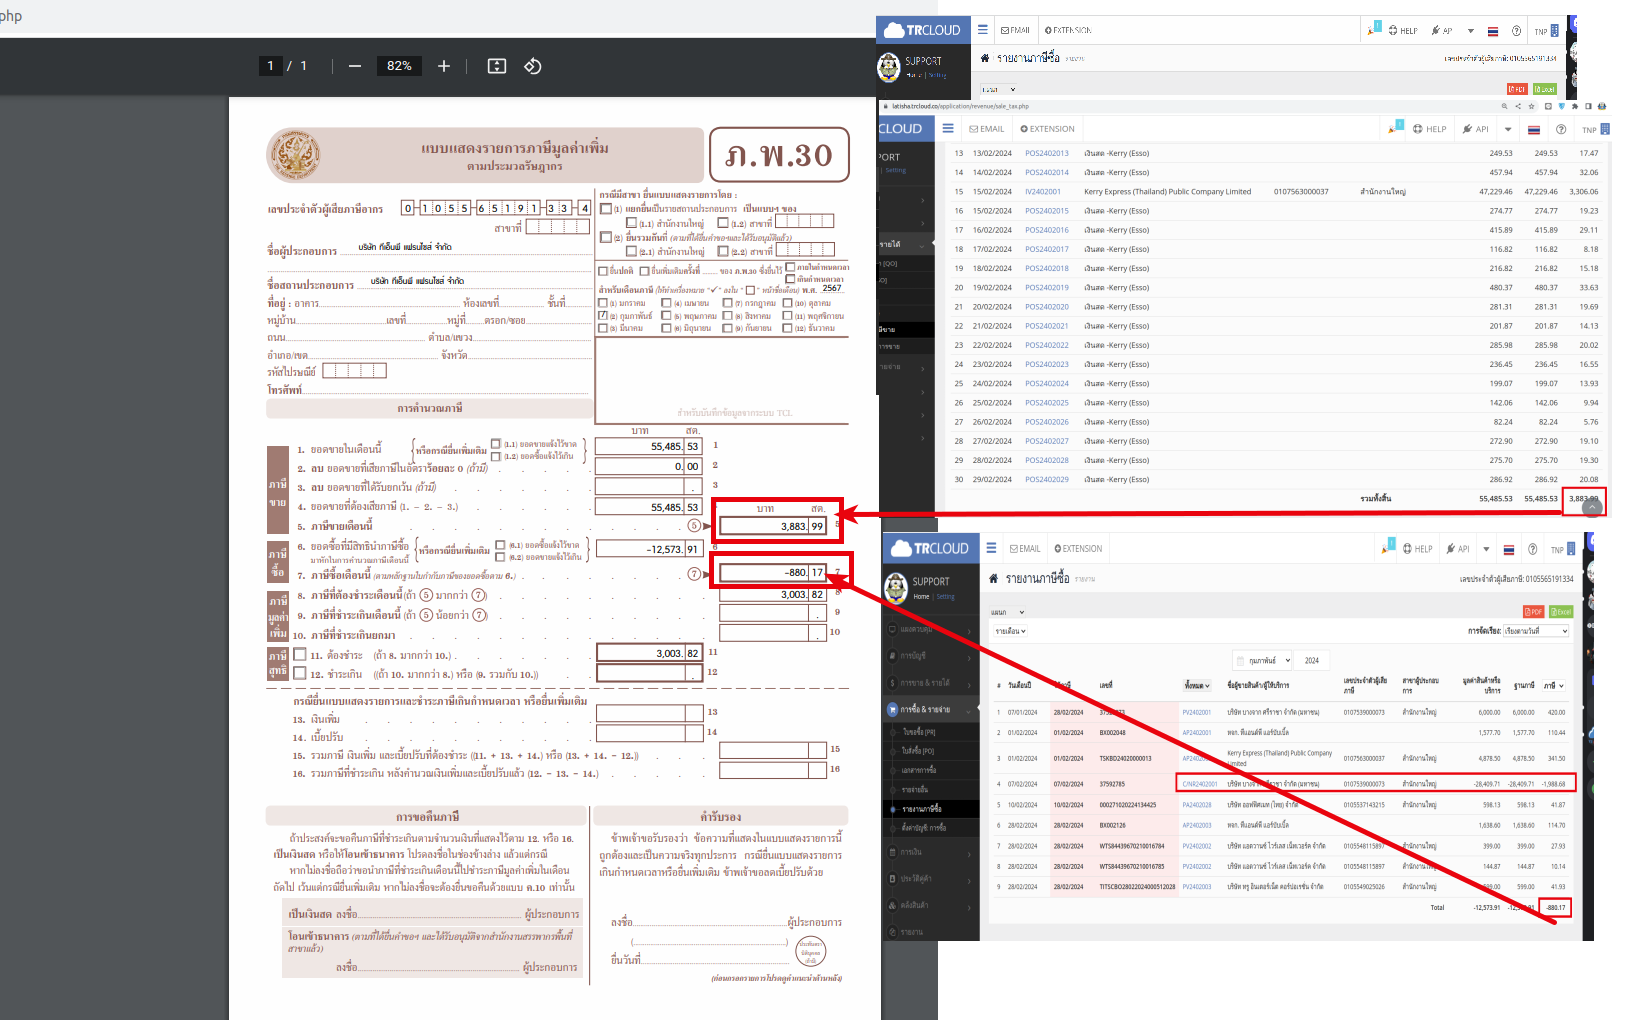This screenshot has height=1020, width=1629.
Task: Click the SUPPORT avatar in bottom window
Action: pyautogui.click(x=896, y=587)
